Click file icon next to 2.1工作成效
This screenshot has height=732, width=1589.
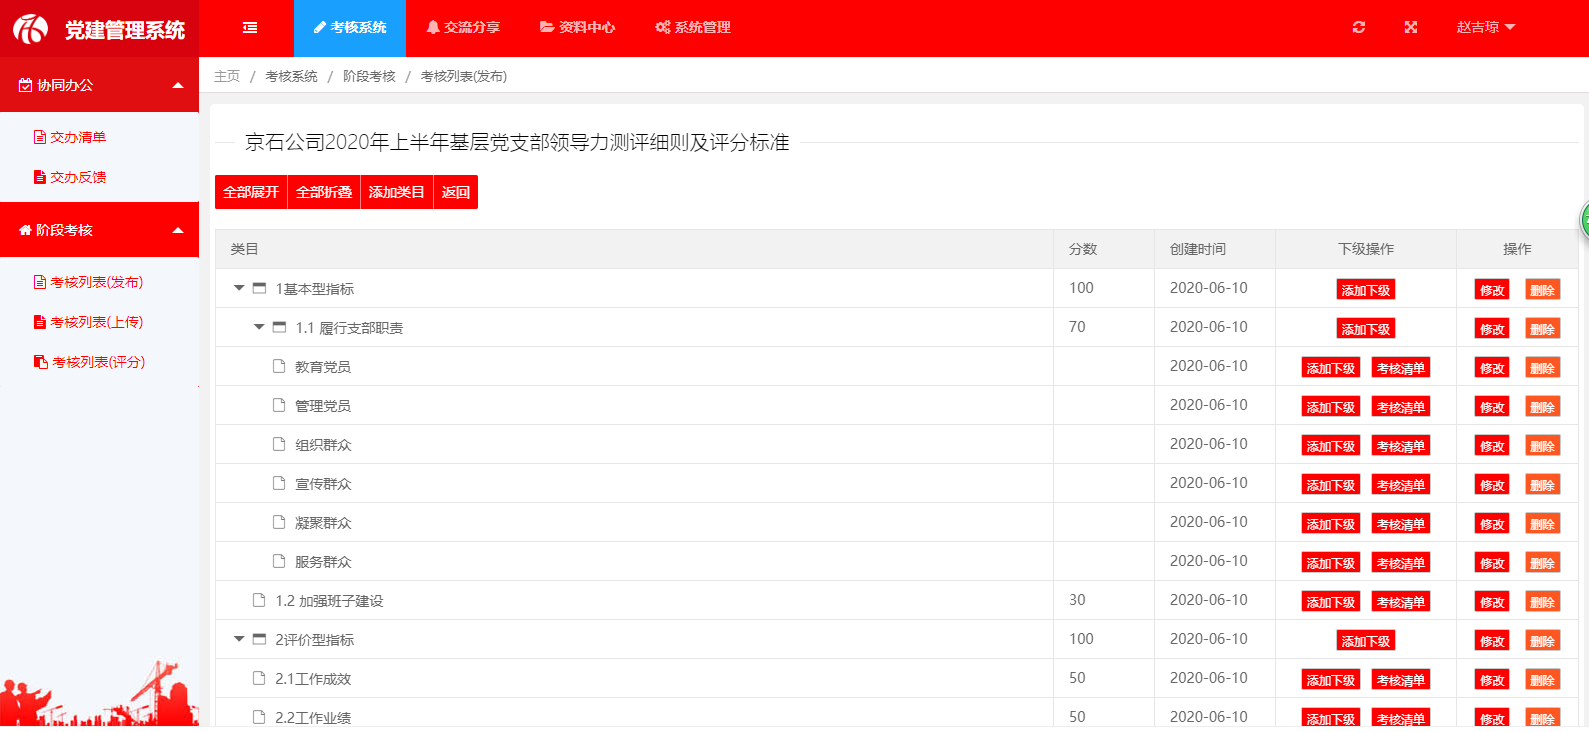tap(259, 678)
